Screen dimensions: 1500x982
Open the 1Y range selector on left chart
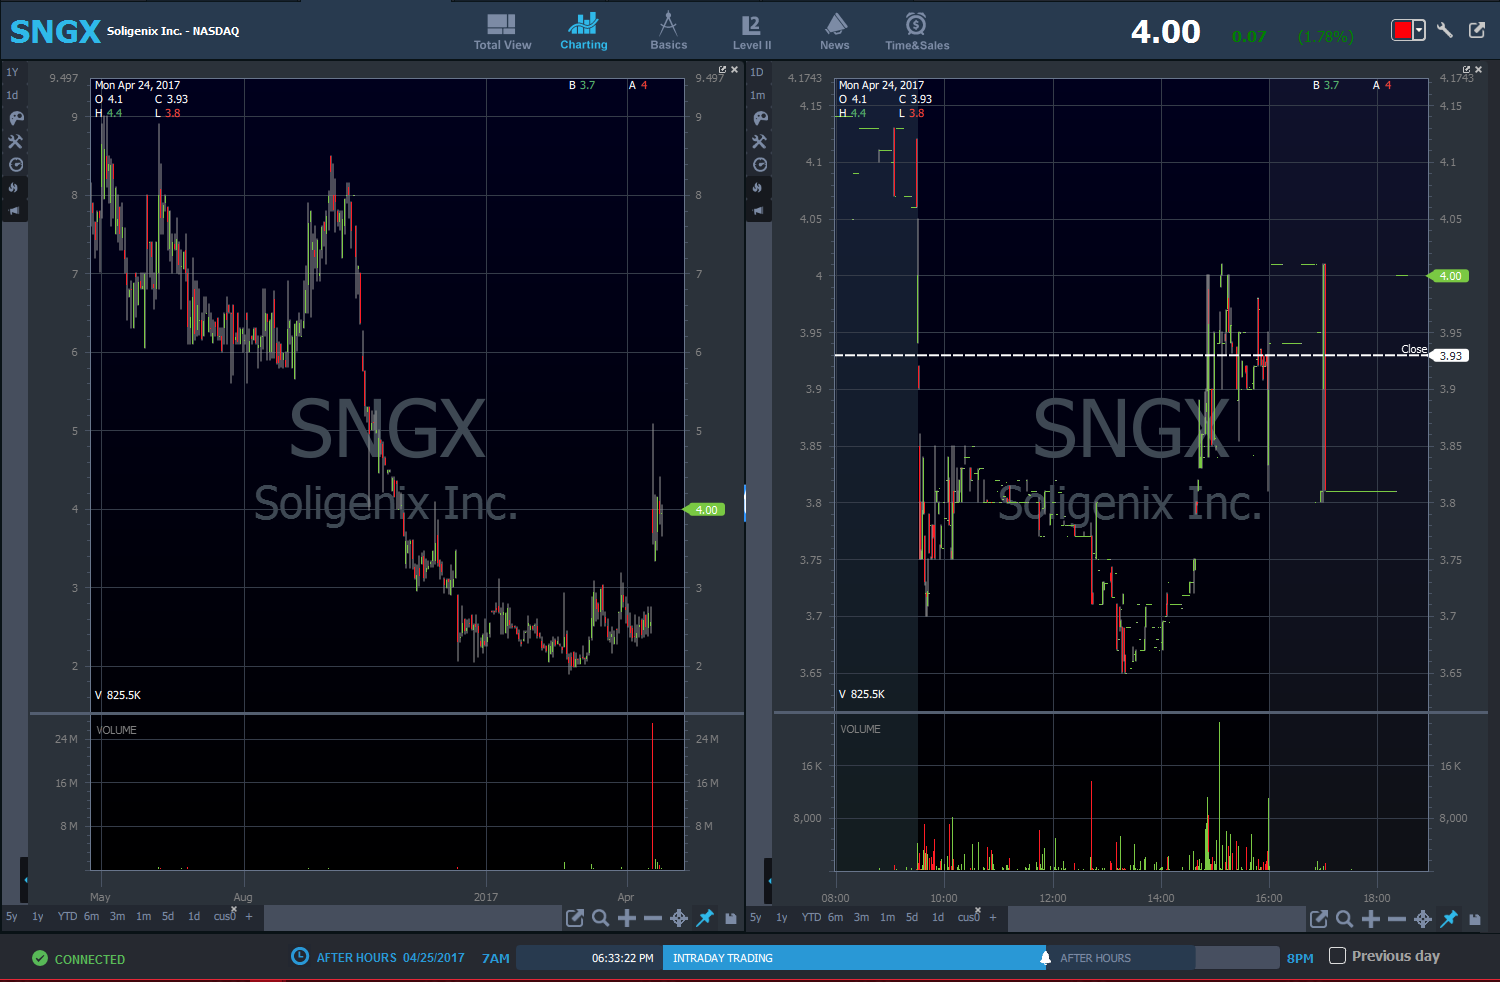(12, 72)
